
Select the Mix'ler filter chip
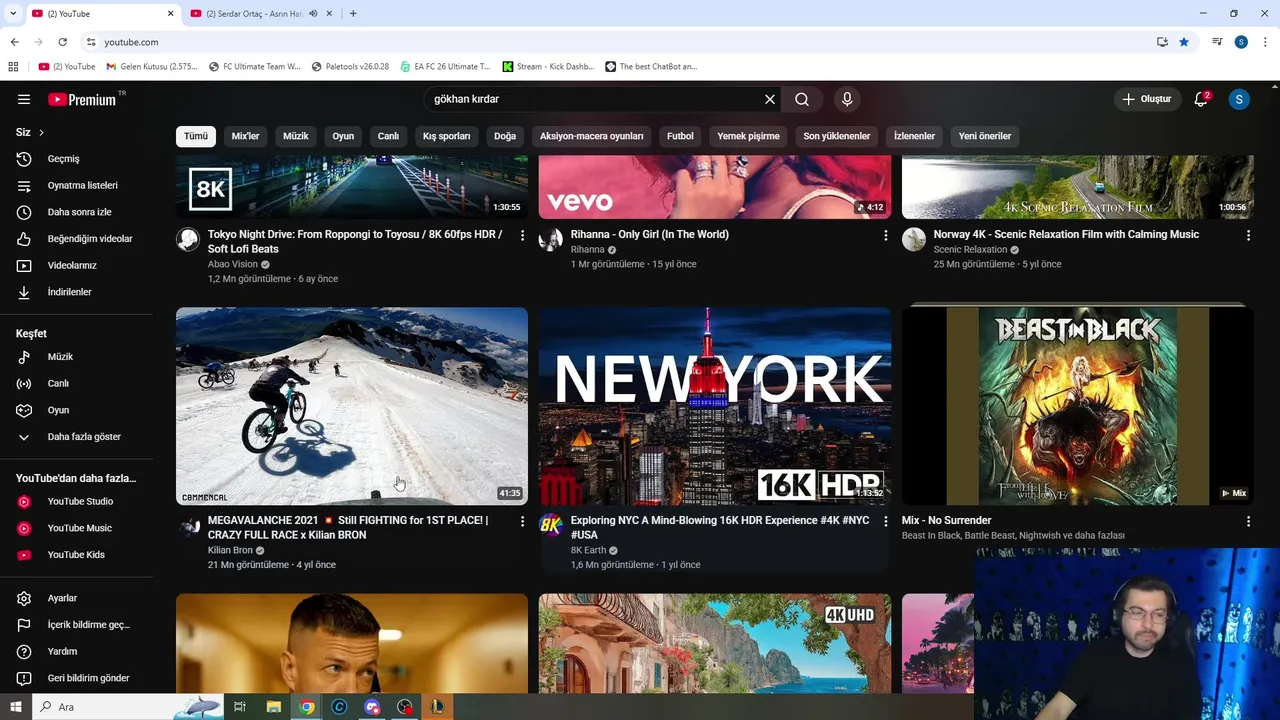[x=245, y=136]
